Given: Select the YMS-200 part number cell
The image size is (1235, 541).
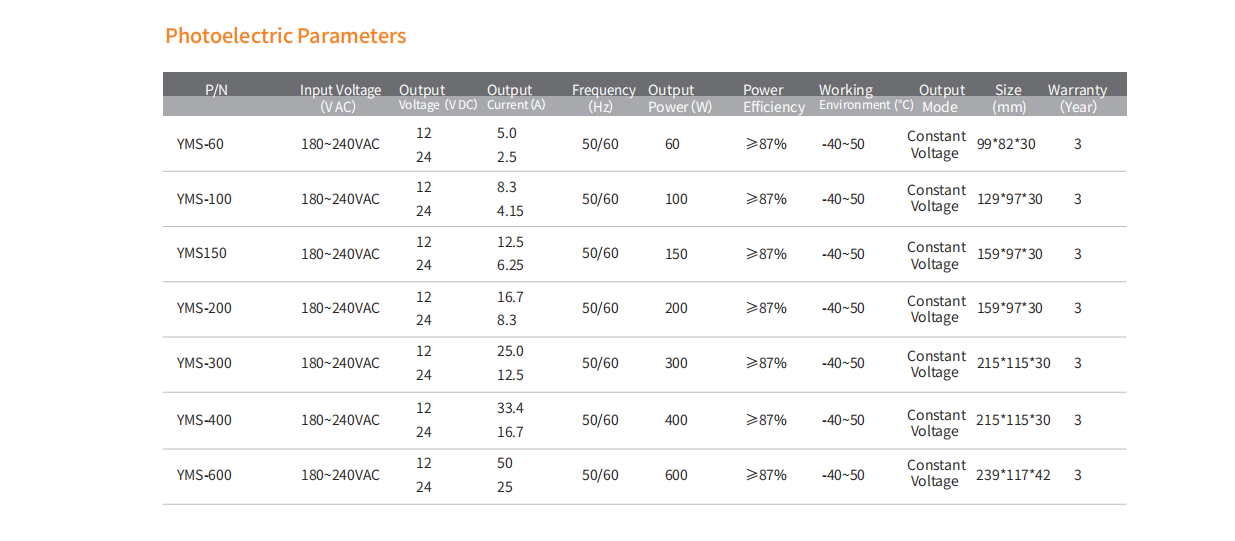Looking at the screenshot, I should point(204,308).
